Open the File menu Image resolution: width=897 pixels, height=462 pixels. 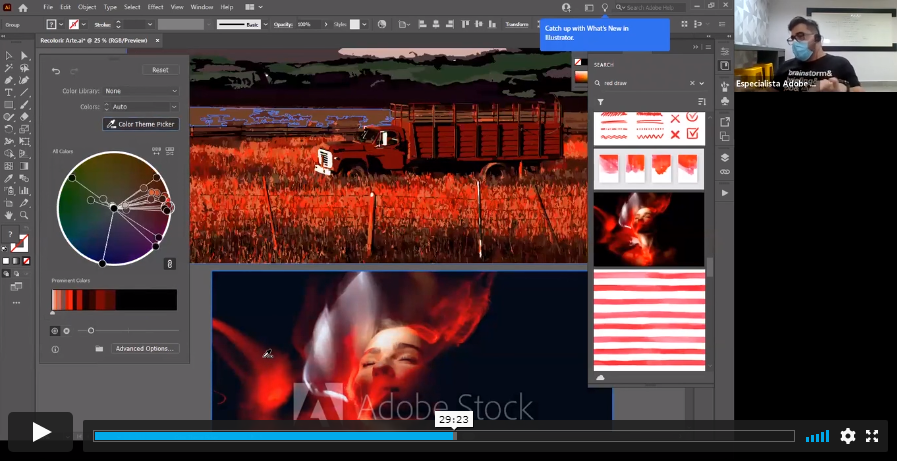(48, 7)
